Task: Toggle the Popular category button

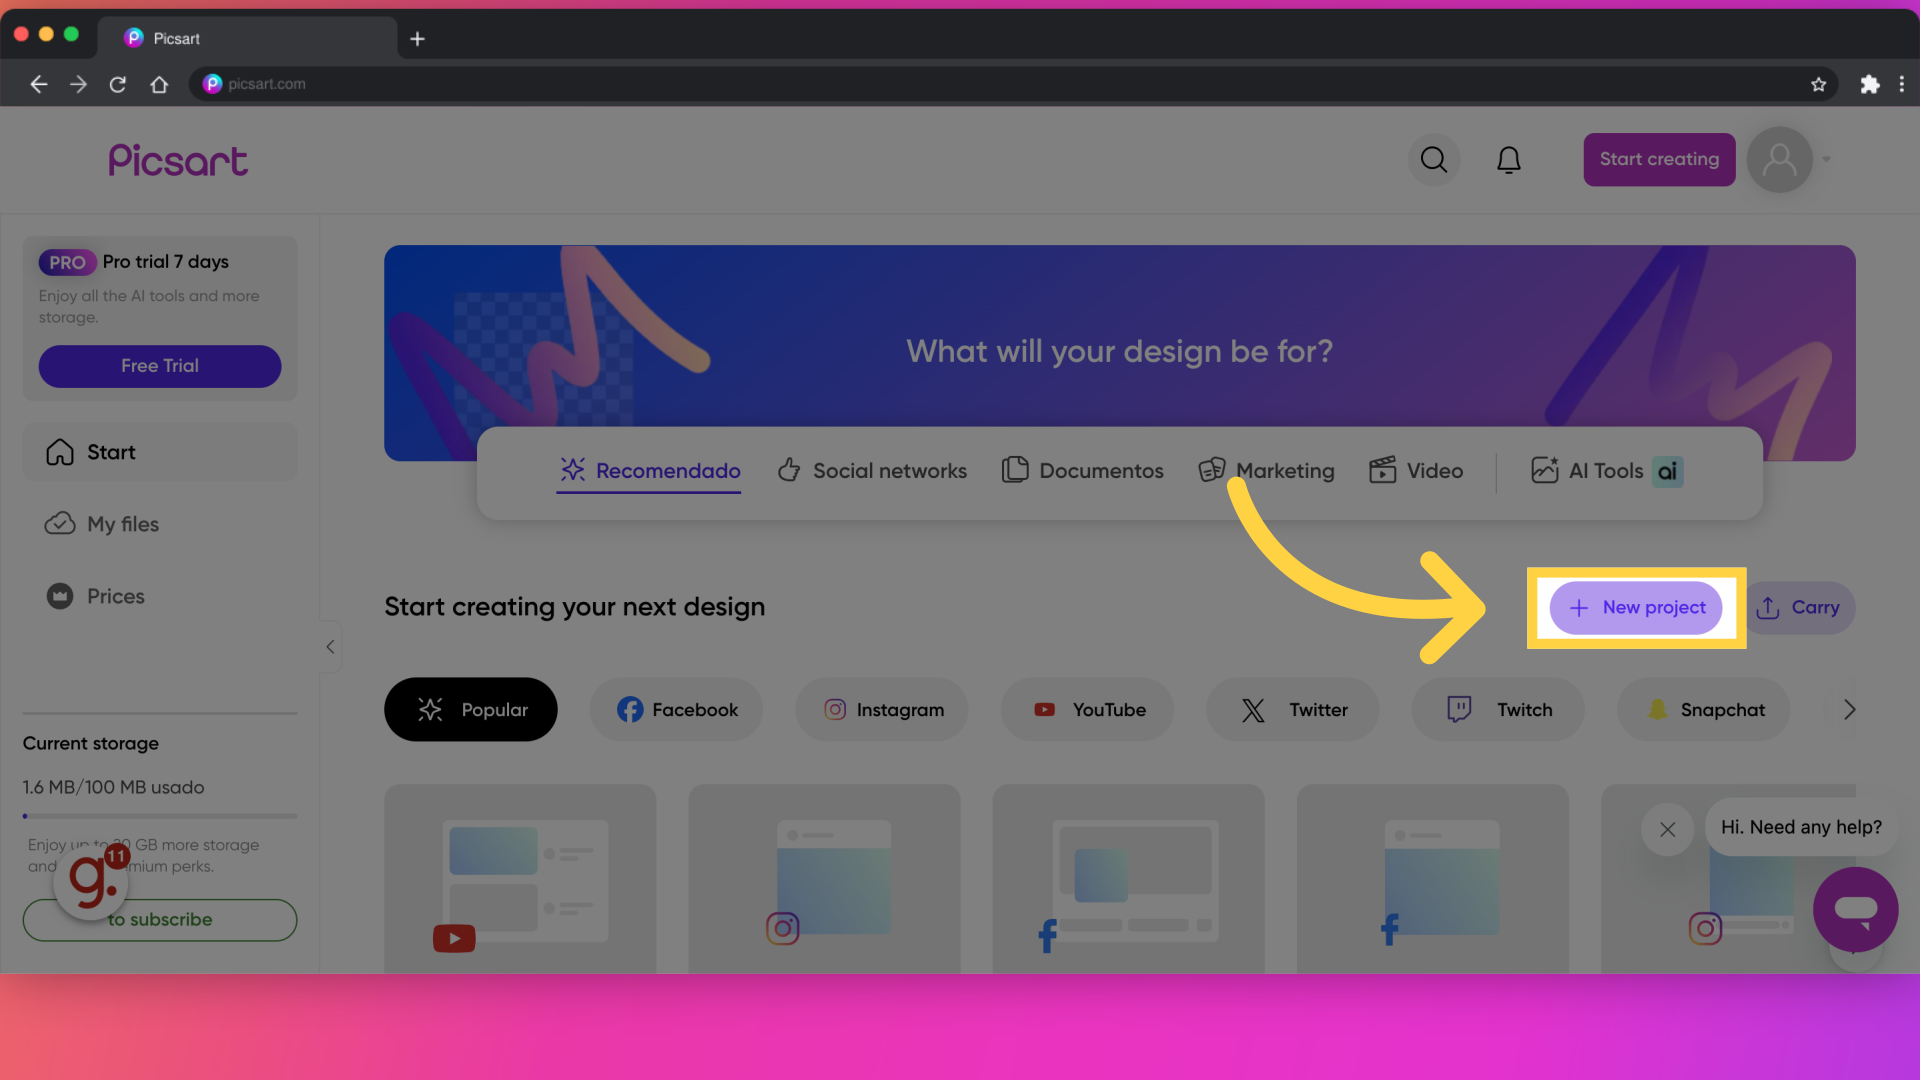Action: point(469,709)
